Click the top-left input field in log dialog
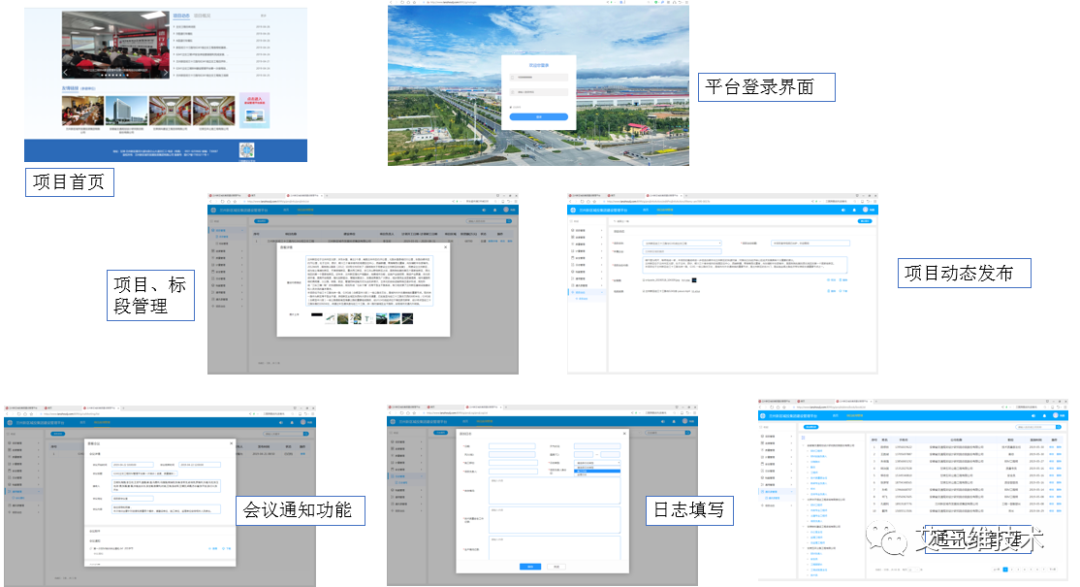 512,446
